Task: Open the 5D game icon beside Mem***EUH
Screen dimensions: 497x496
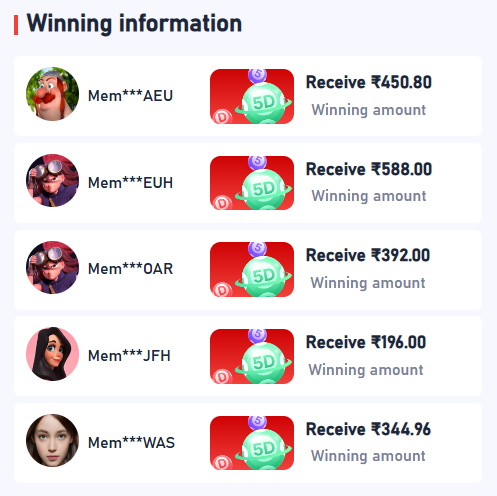Action: (252, 183)
